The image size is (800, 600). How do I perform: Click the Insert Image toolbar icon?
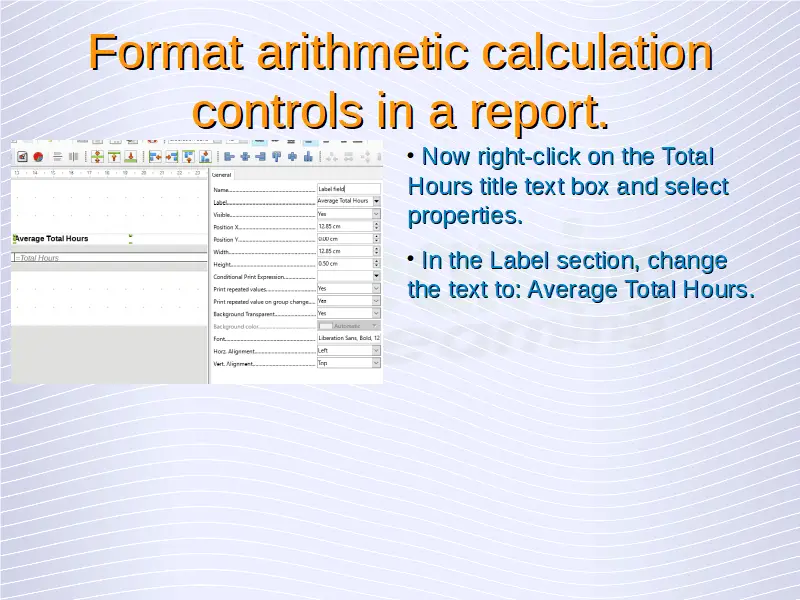tap(22, 157)
